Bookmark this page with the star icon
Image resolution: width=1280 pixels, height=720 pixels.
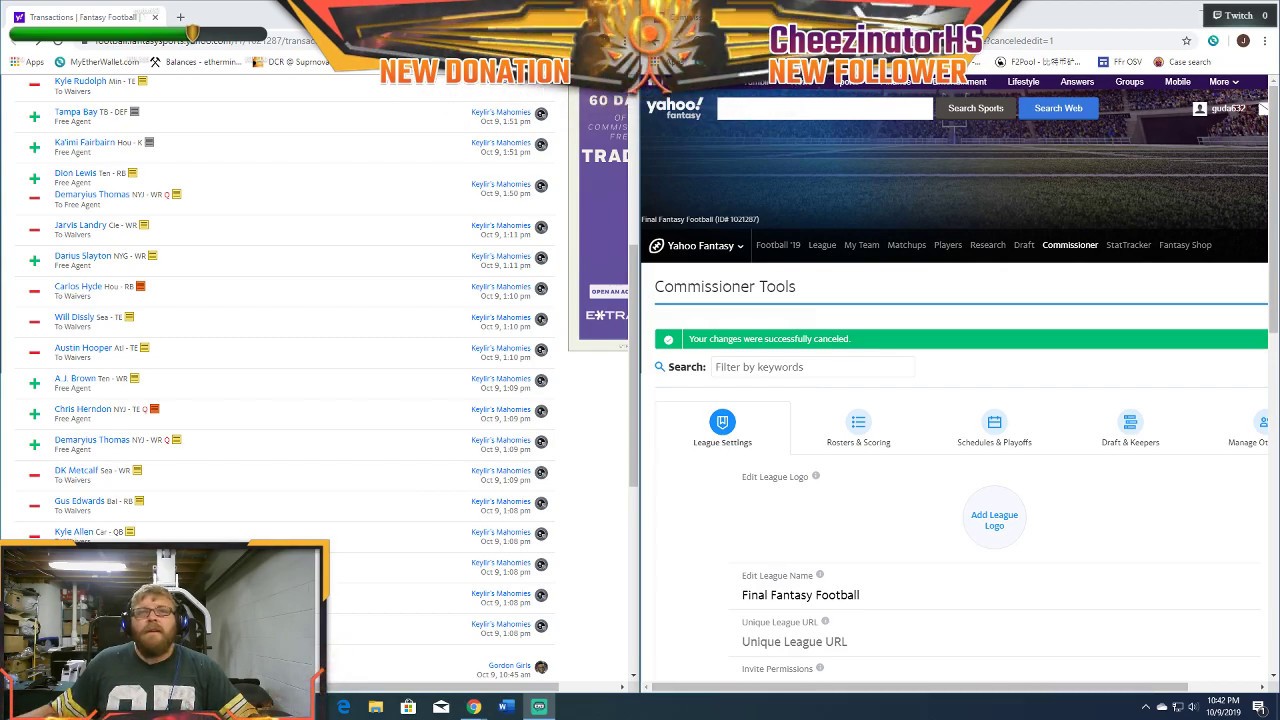point(1186,41)
